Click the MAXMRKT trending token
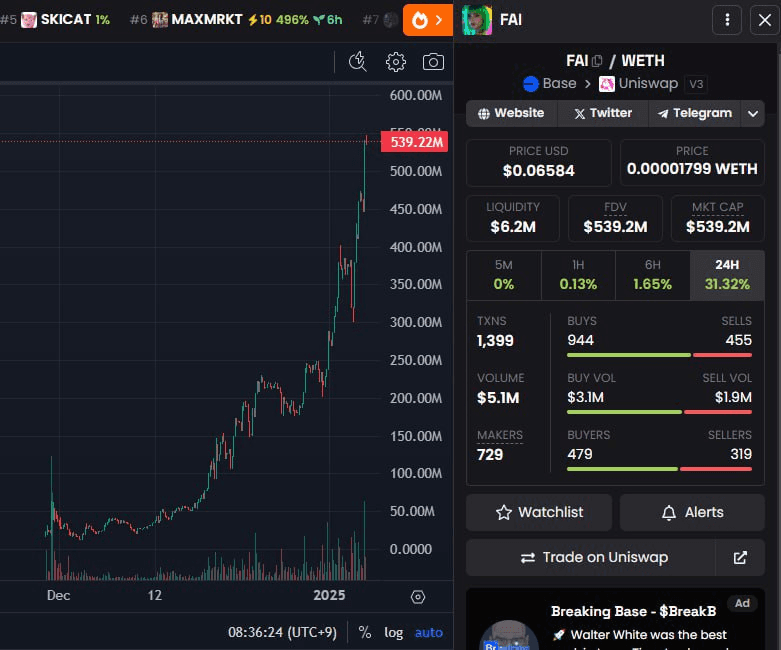The width and height of the screenshot is (781, 650). tap(206, 19)
